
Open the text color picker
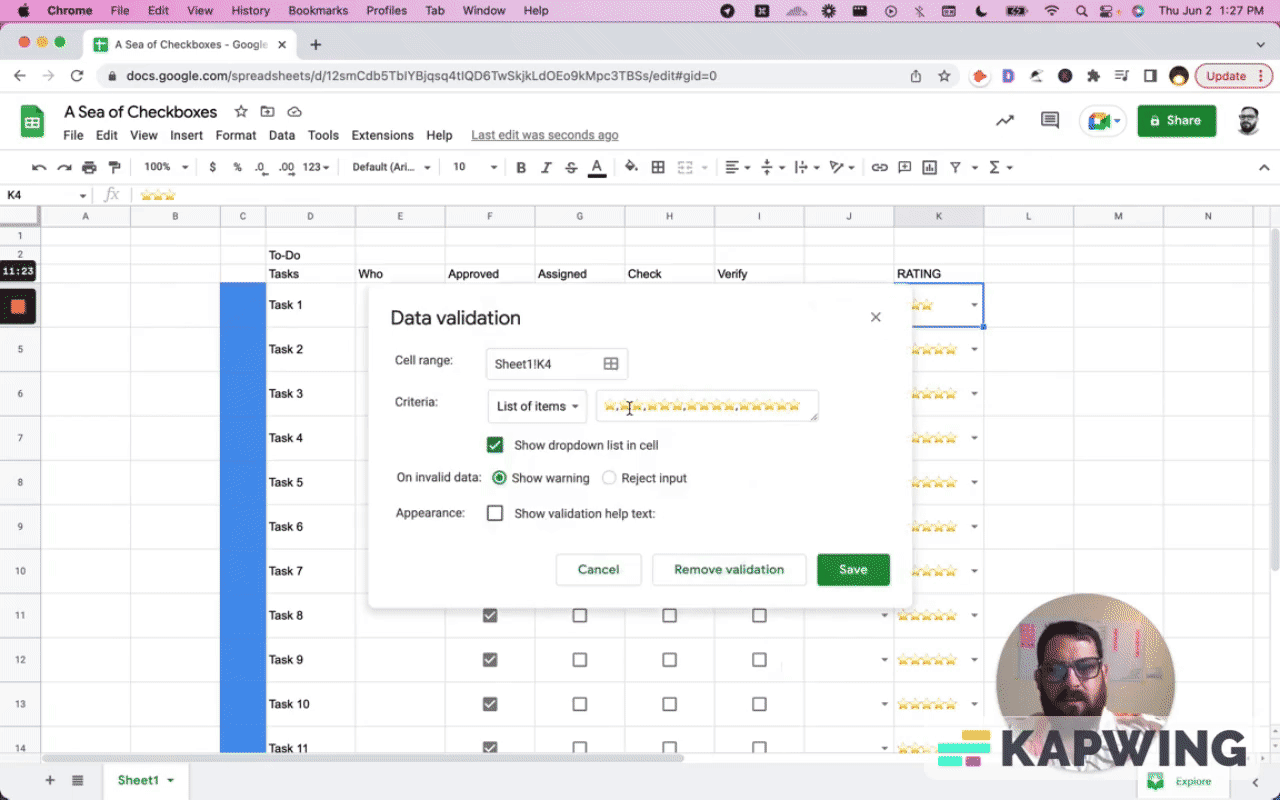coord(597,167)
